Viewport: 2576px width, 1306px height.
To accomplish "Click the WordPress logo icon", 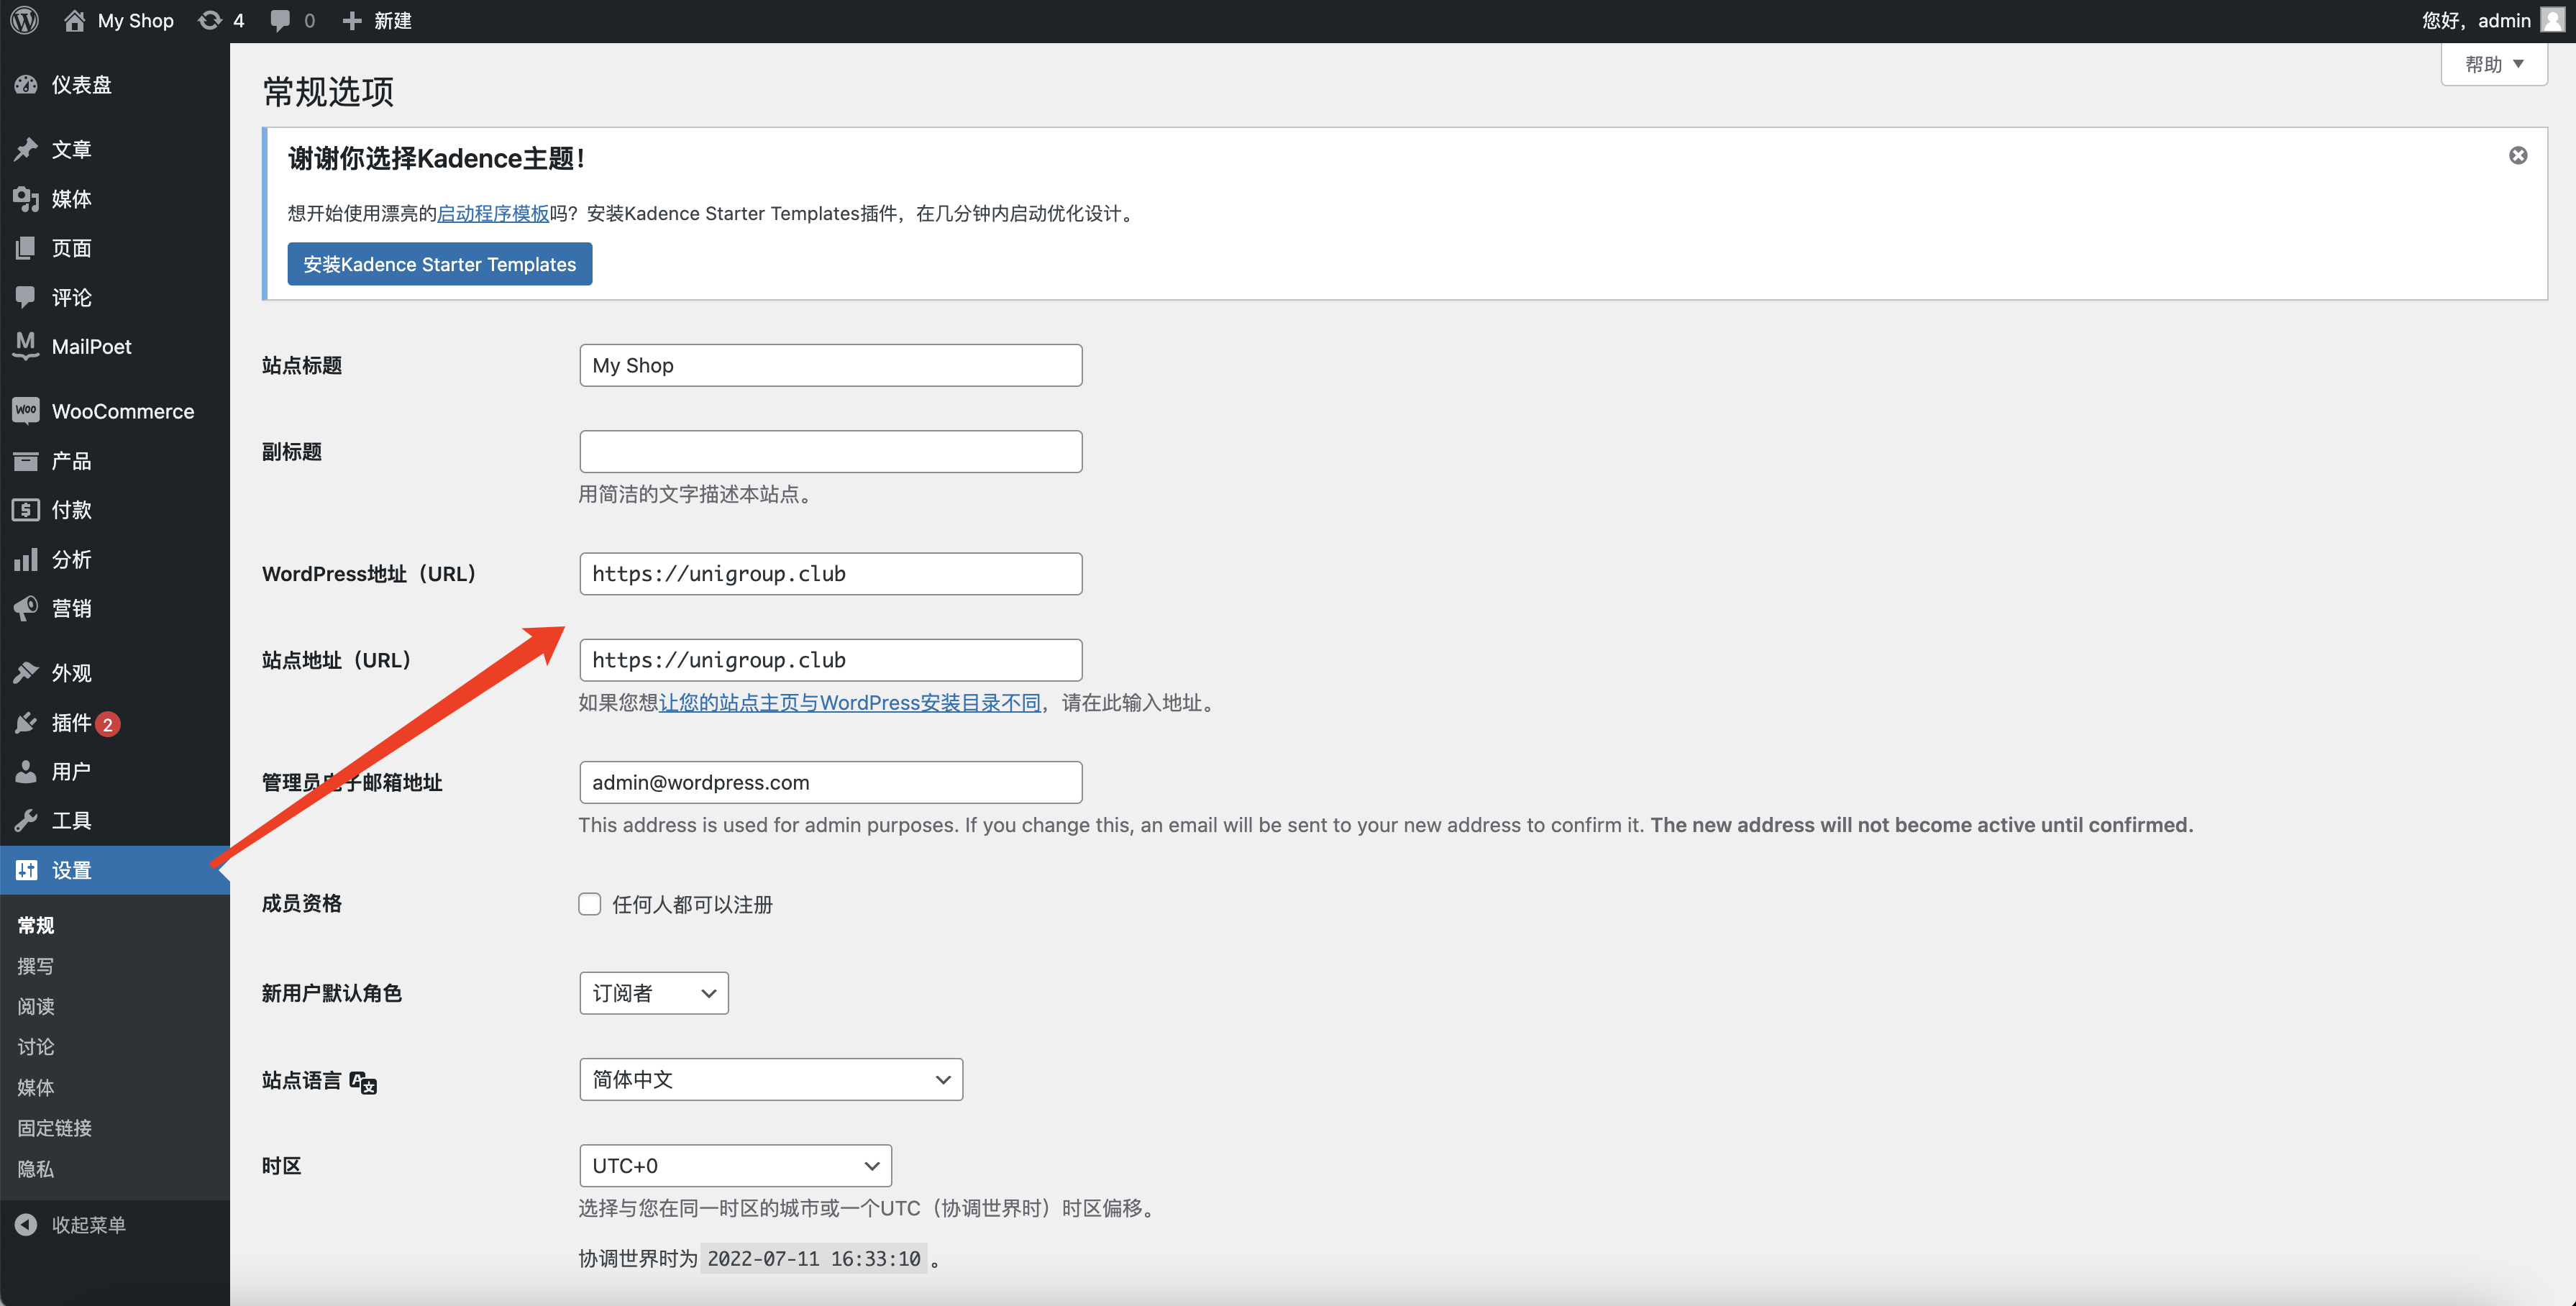I will (x=25, y=20).
